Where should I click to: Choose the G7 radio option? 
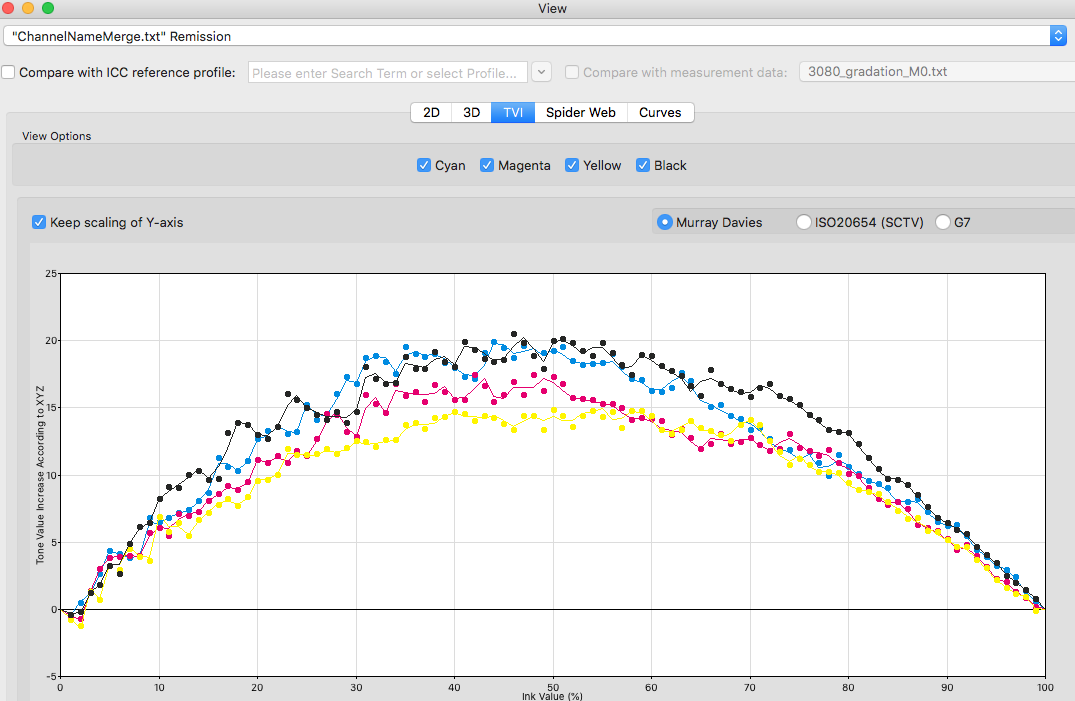[943, 222]
